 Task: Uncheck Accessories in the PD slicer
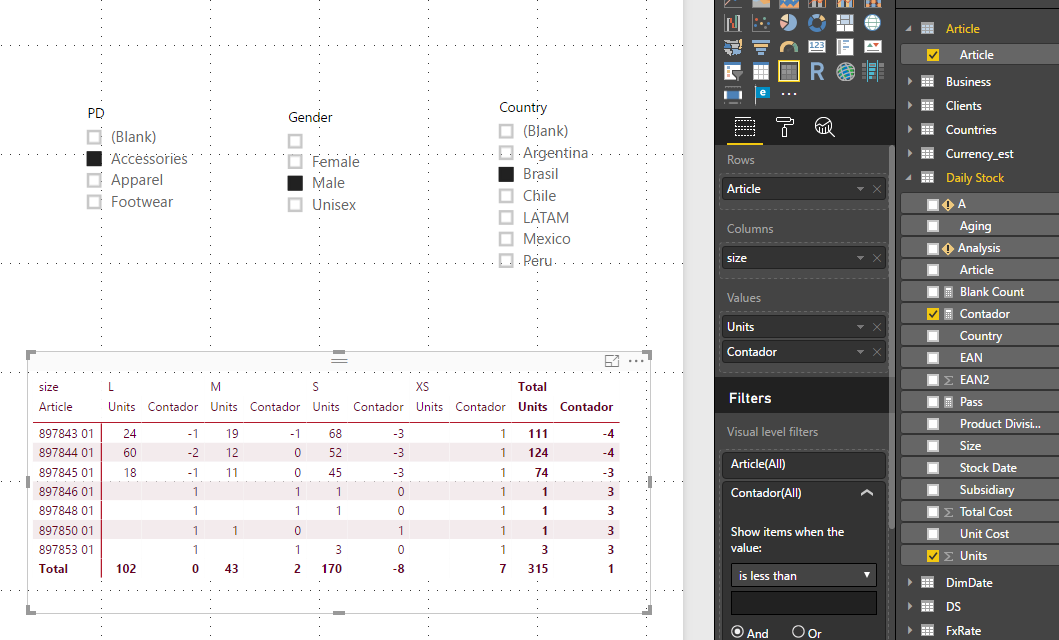pos(94,159)
